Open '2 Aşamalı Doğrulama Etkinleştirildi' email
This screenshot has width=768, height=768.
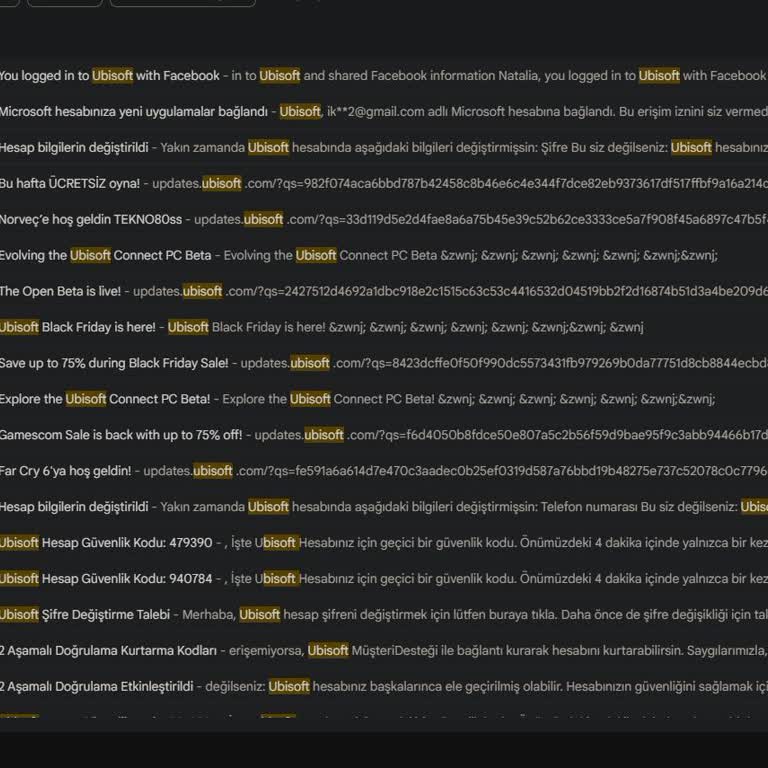coord(384,686)
